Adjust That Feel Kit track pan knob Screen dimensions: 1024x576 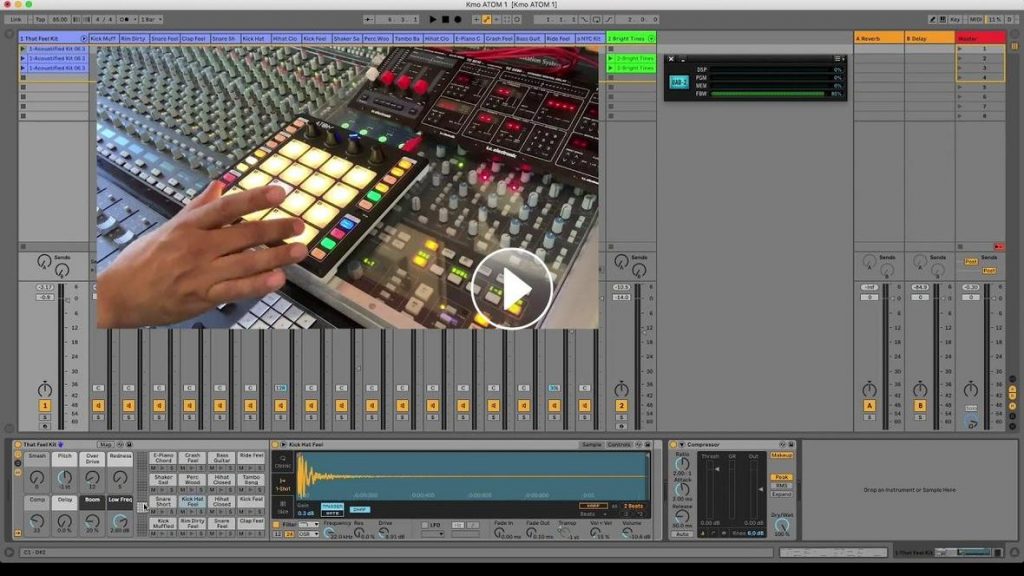(44, 390)
